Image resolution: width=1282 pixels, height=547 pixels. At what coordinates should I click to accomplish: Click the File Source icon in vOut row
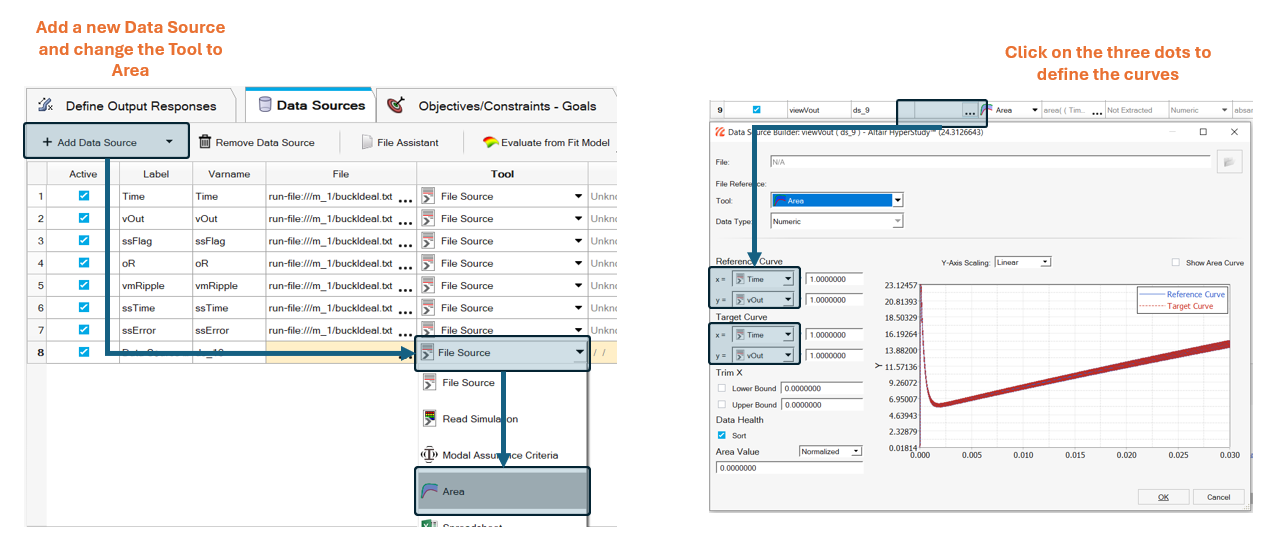click(428, 218)
